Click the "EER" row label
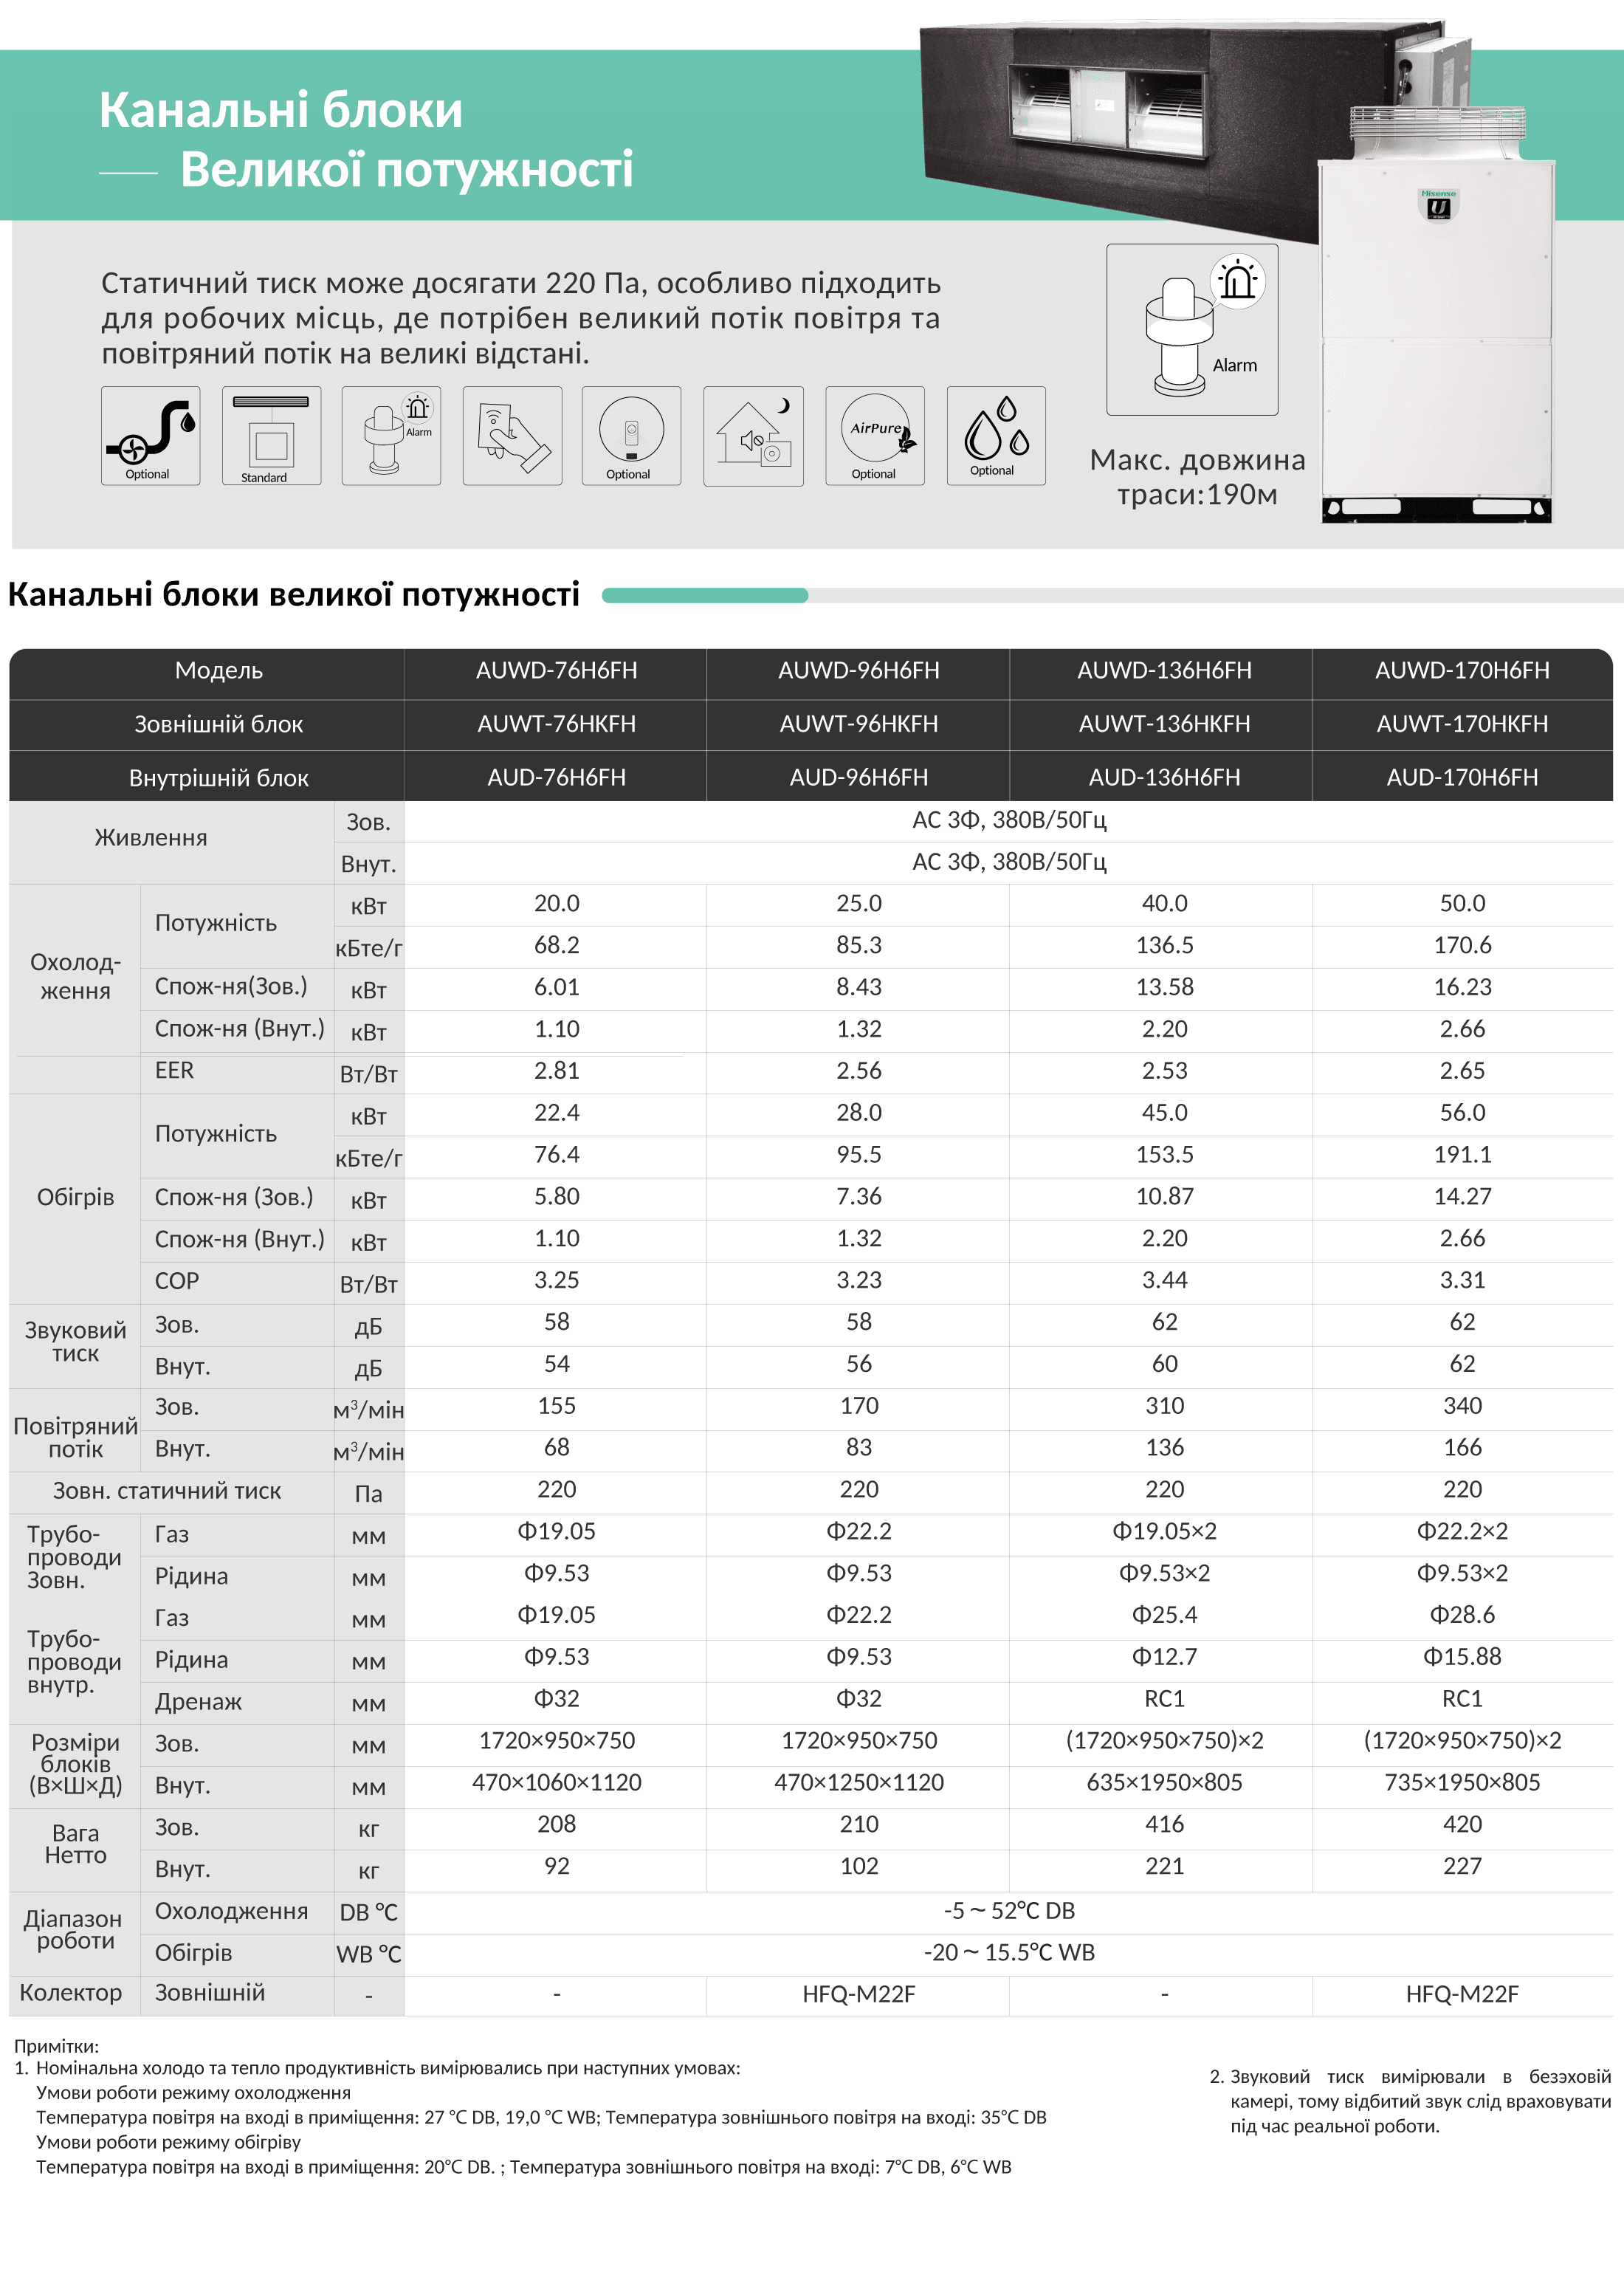 coord(174,1071)
